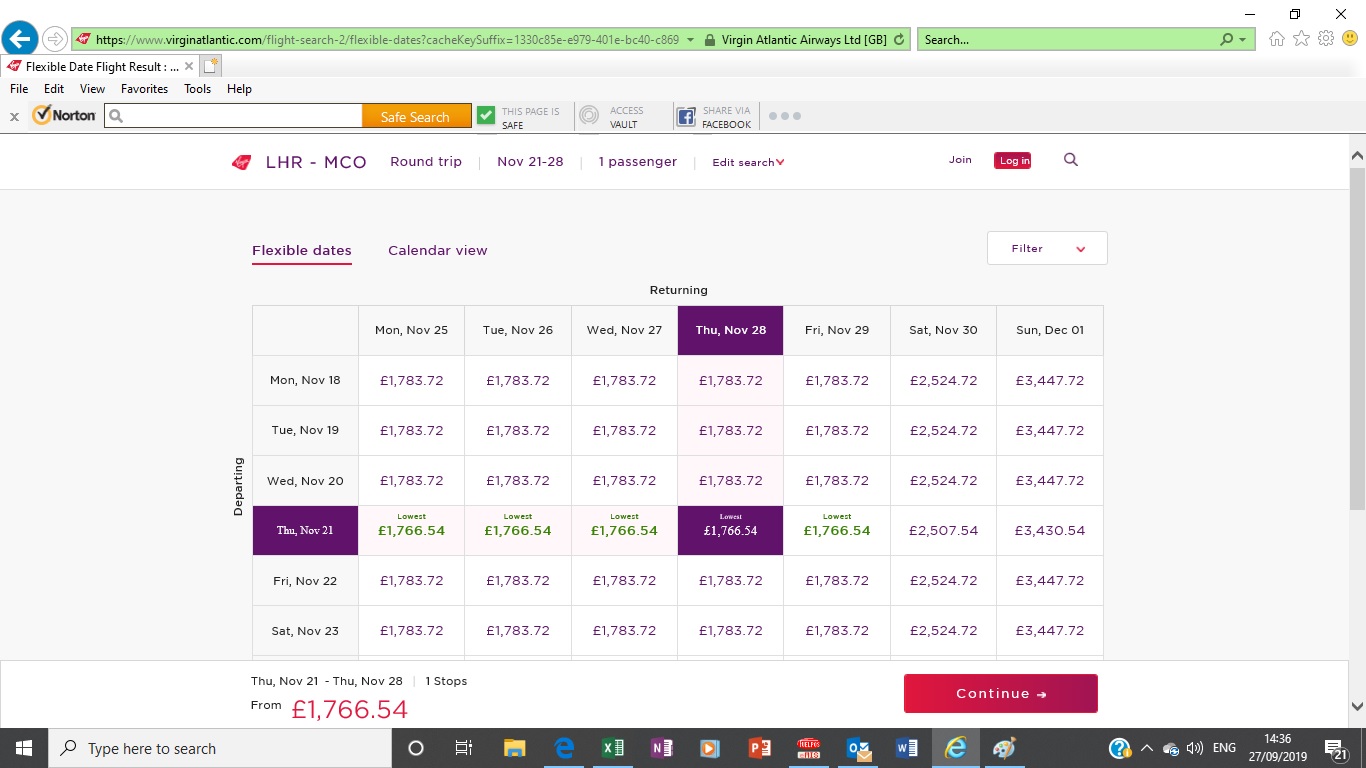
Task: Select the Flexible dates tab
Action: pyautogui.click(x=302, y=250)
